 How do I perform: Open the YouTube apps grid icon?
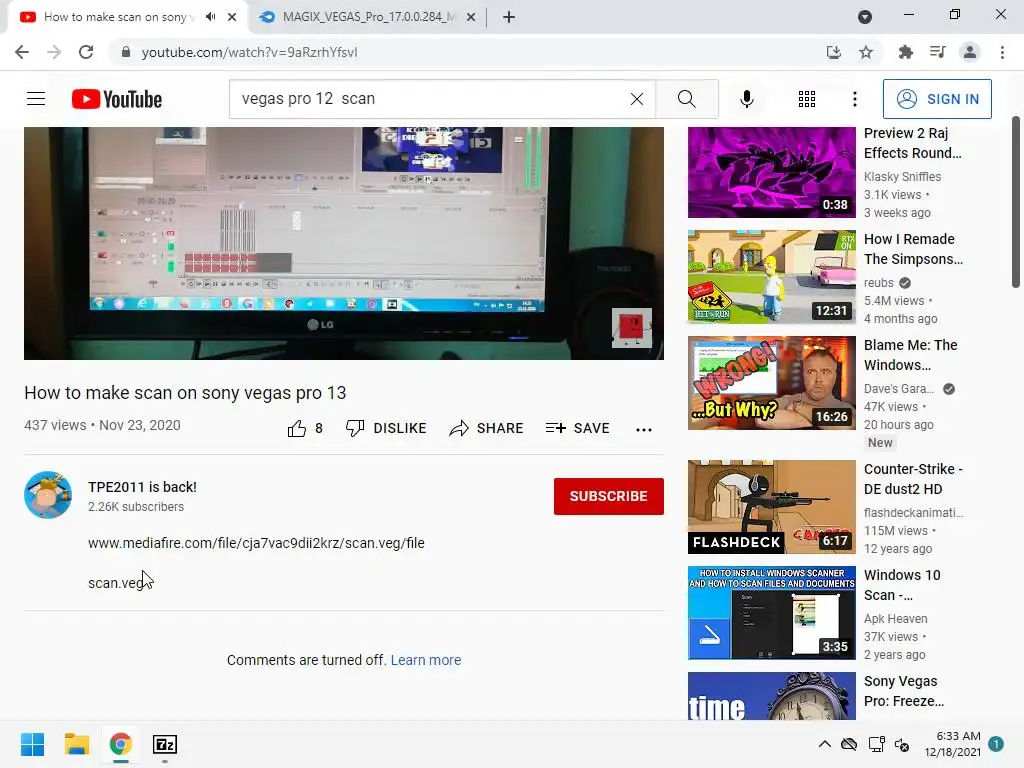pos(807,99)
